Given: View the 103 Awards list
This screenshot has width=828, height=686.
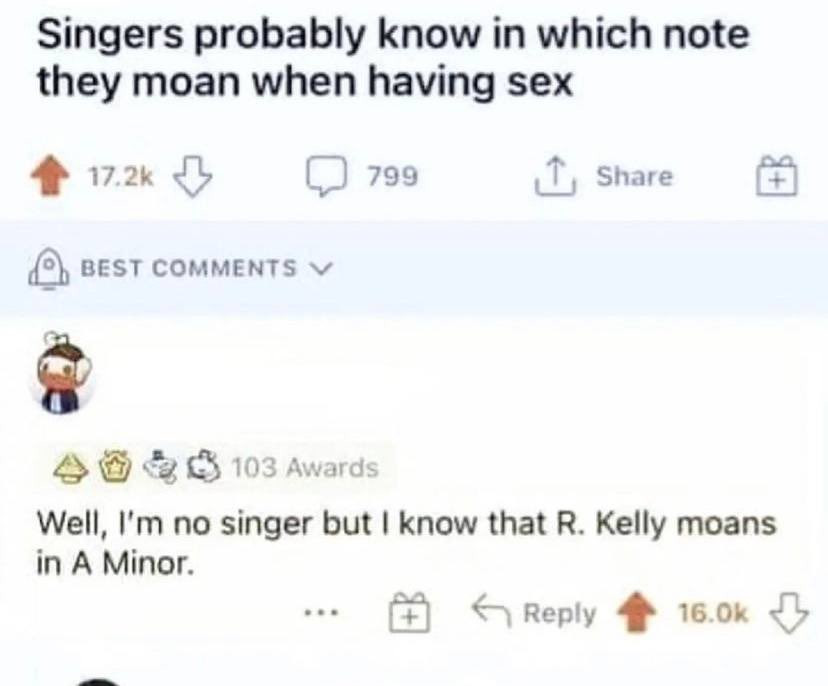Looking at the screenshot, I should click(304, 467).
